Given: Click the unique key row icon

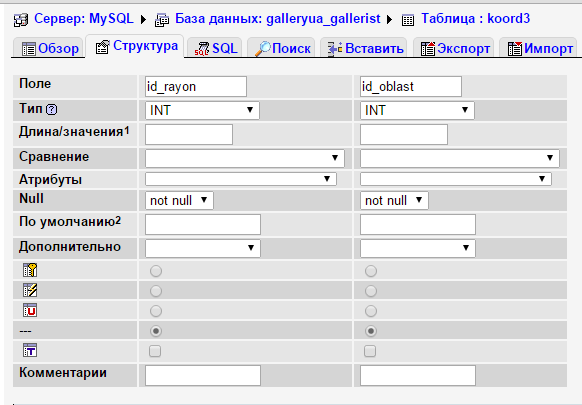Looking at the screenshot, I should pyautogui.click(x=30, y=310).
